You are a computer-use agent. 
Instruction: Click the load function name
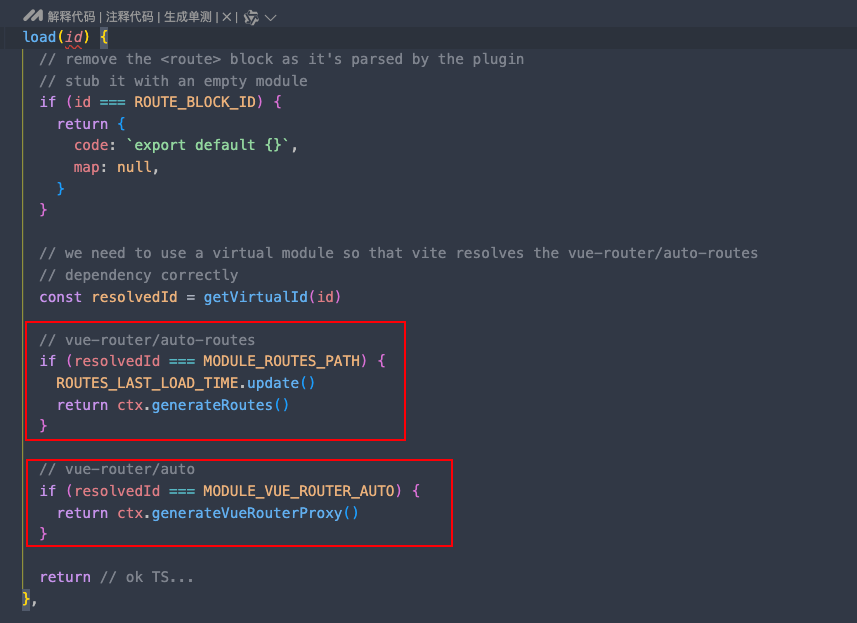click(x=39, y=37)
